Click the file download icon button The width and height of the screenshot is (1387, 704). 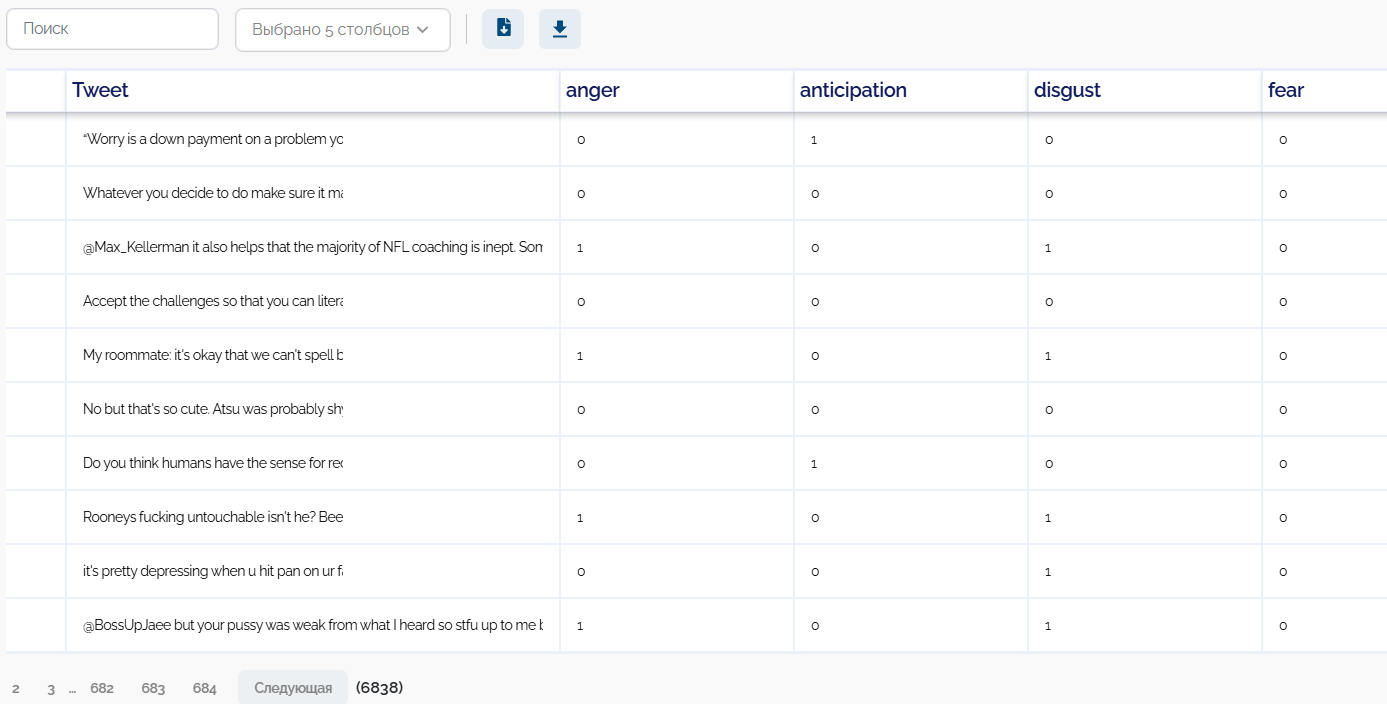pos(503,29)
